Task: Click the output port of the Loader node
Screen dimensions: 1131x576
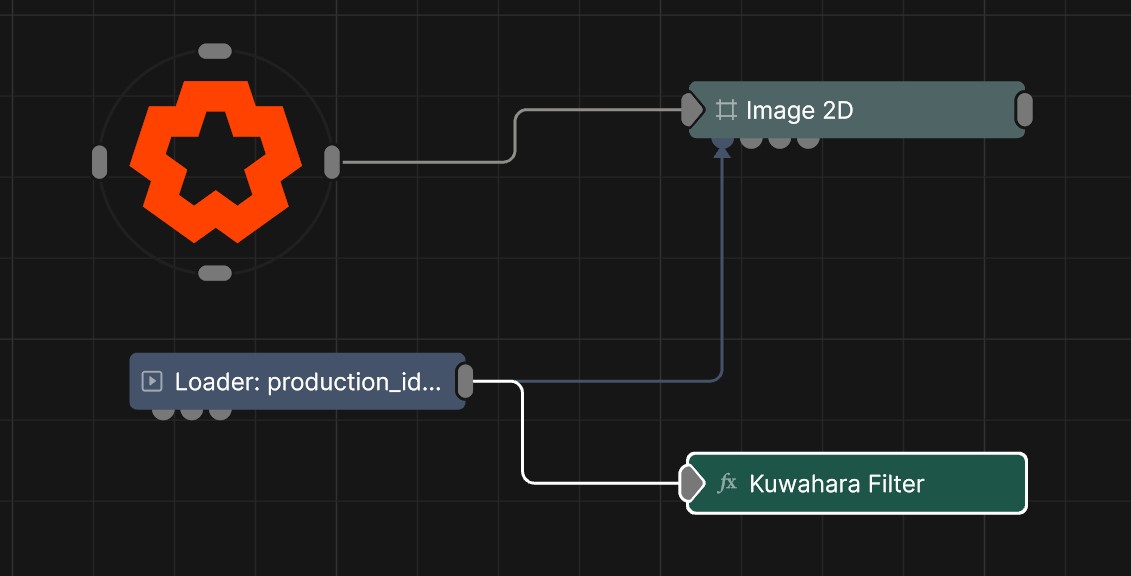Action: point(464,382)
